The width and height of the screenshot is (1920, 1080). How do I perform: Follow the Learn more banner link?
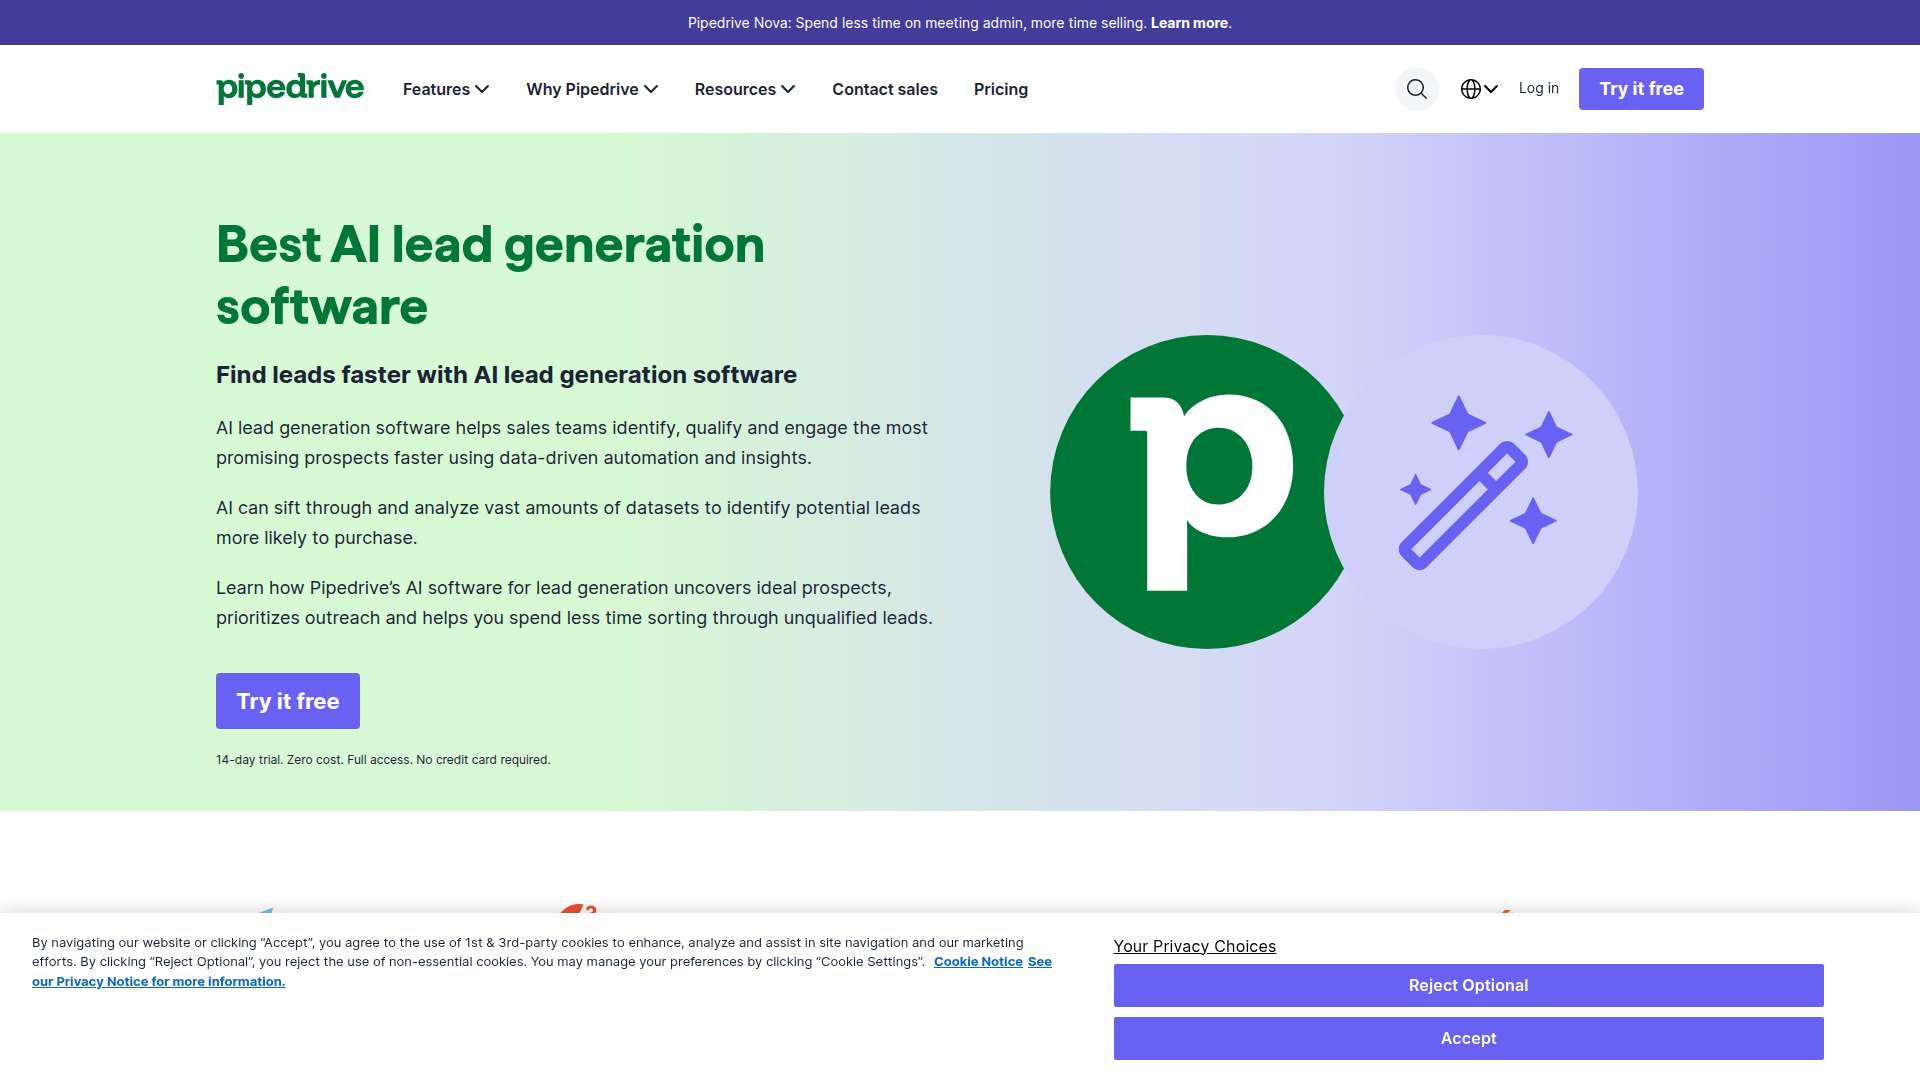pyautogui.click(x=1189, y=23)
